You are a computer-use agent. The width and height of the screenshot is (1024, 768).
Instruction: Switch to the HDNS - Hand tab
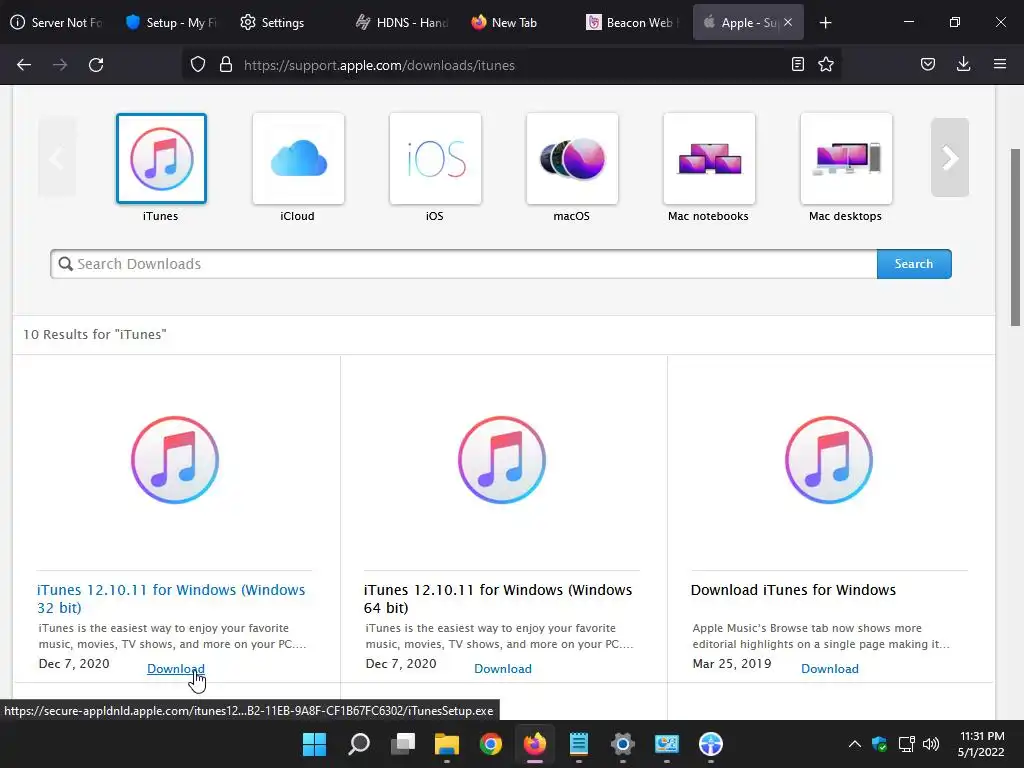pyautogui.click(x=401, y=22)
